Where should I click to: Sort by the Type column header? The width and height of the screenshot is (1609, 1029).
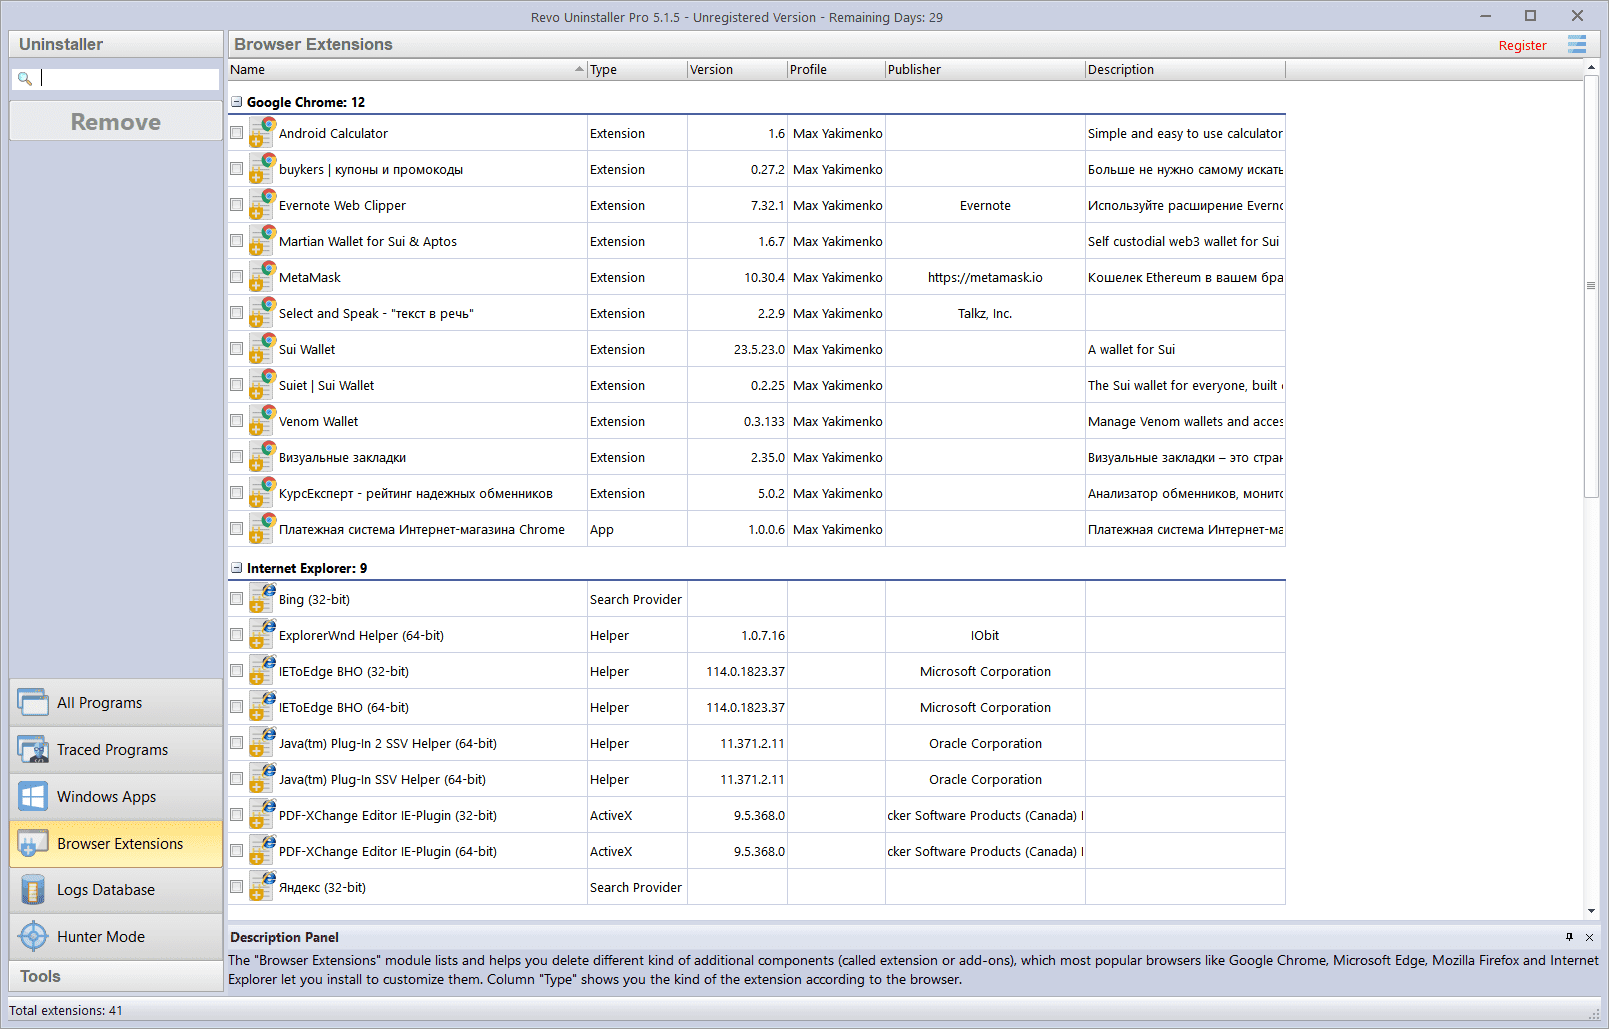pos(637,70)
